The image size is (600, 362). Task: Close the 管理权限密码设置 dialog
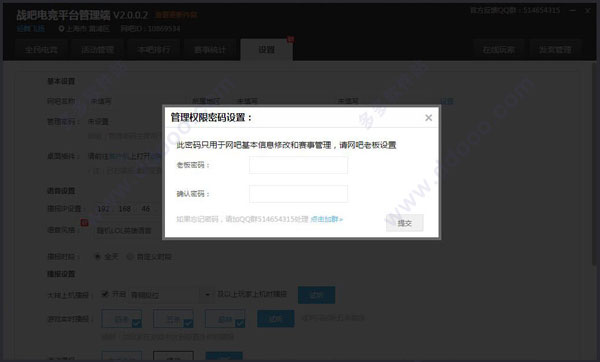point(429,118)
